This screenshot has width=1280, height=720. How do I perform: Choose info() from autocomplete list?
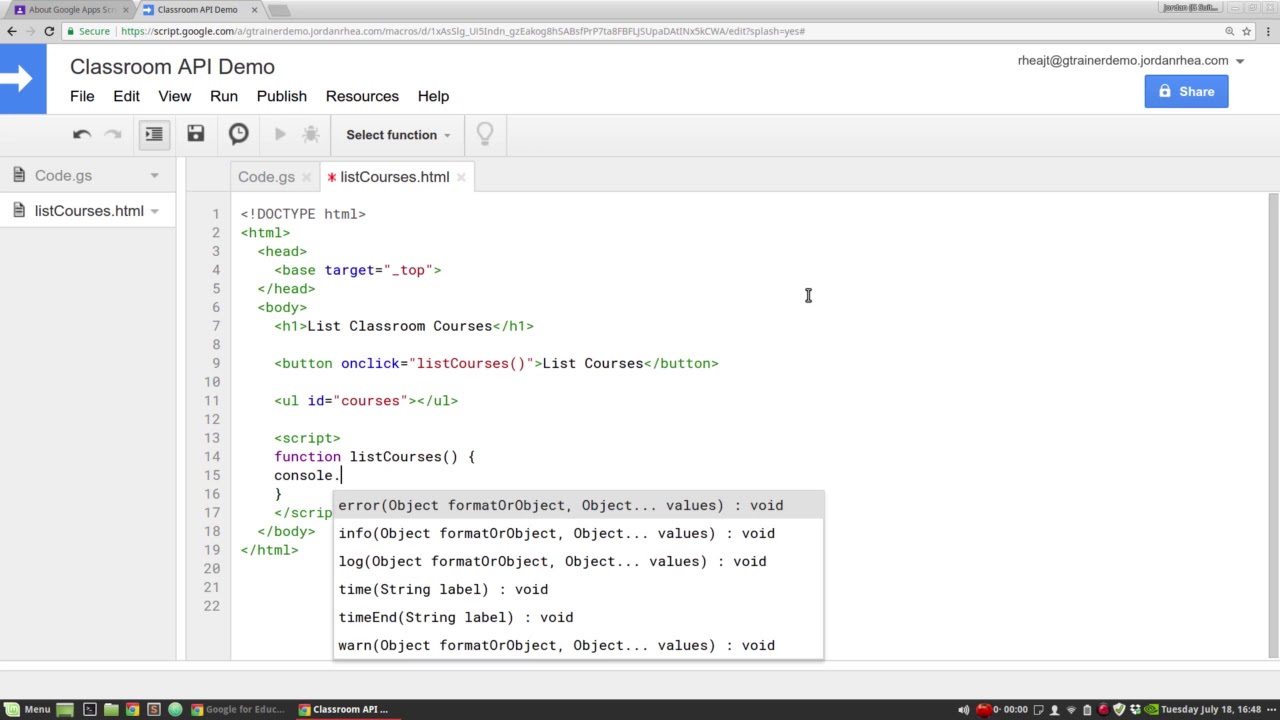(x=578, y=533)
